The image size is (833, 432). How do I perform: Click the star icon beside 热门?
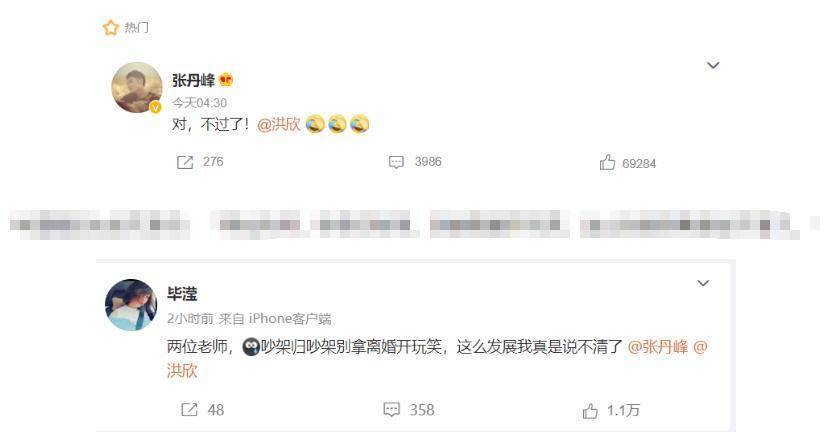click(110, 27)
